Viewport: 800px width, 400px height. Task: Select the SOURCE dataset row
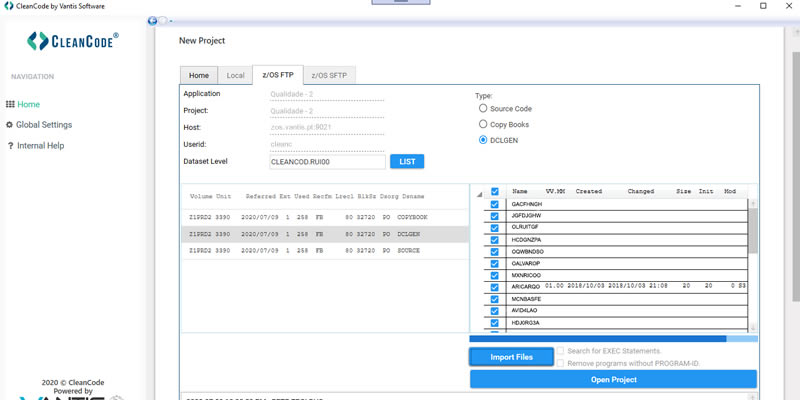[325, 251]
